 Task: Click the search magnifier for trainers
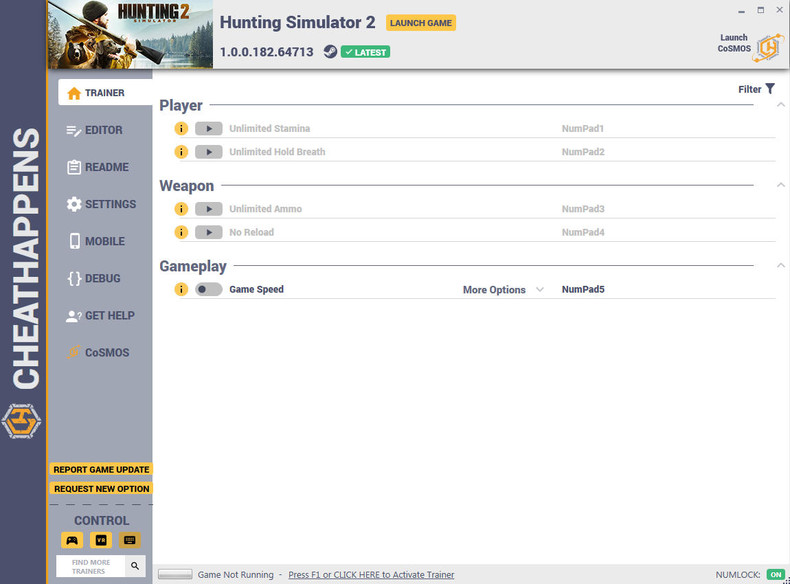tap(135, 566)
